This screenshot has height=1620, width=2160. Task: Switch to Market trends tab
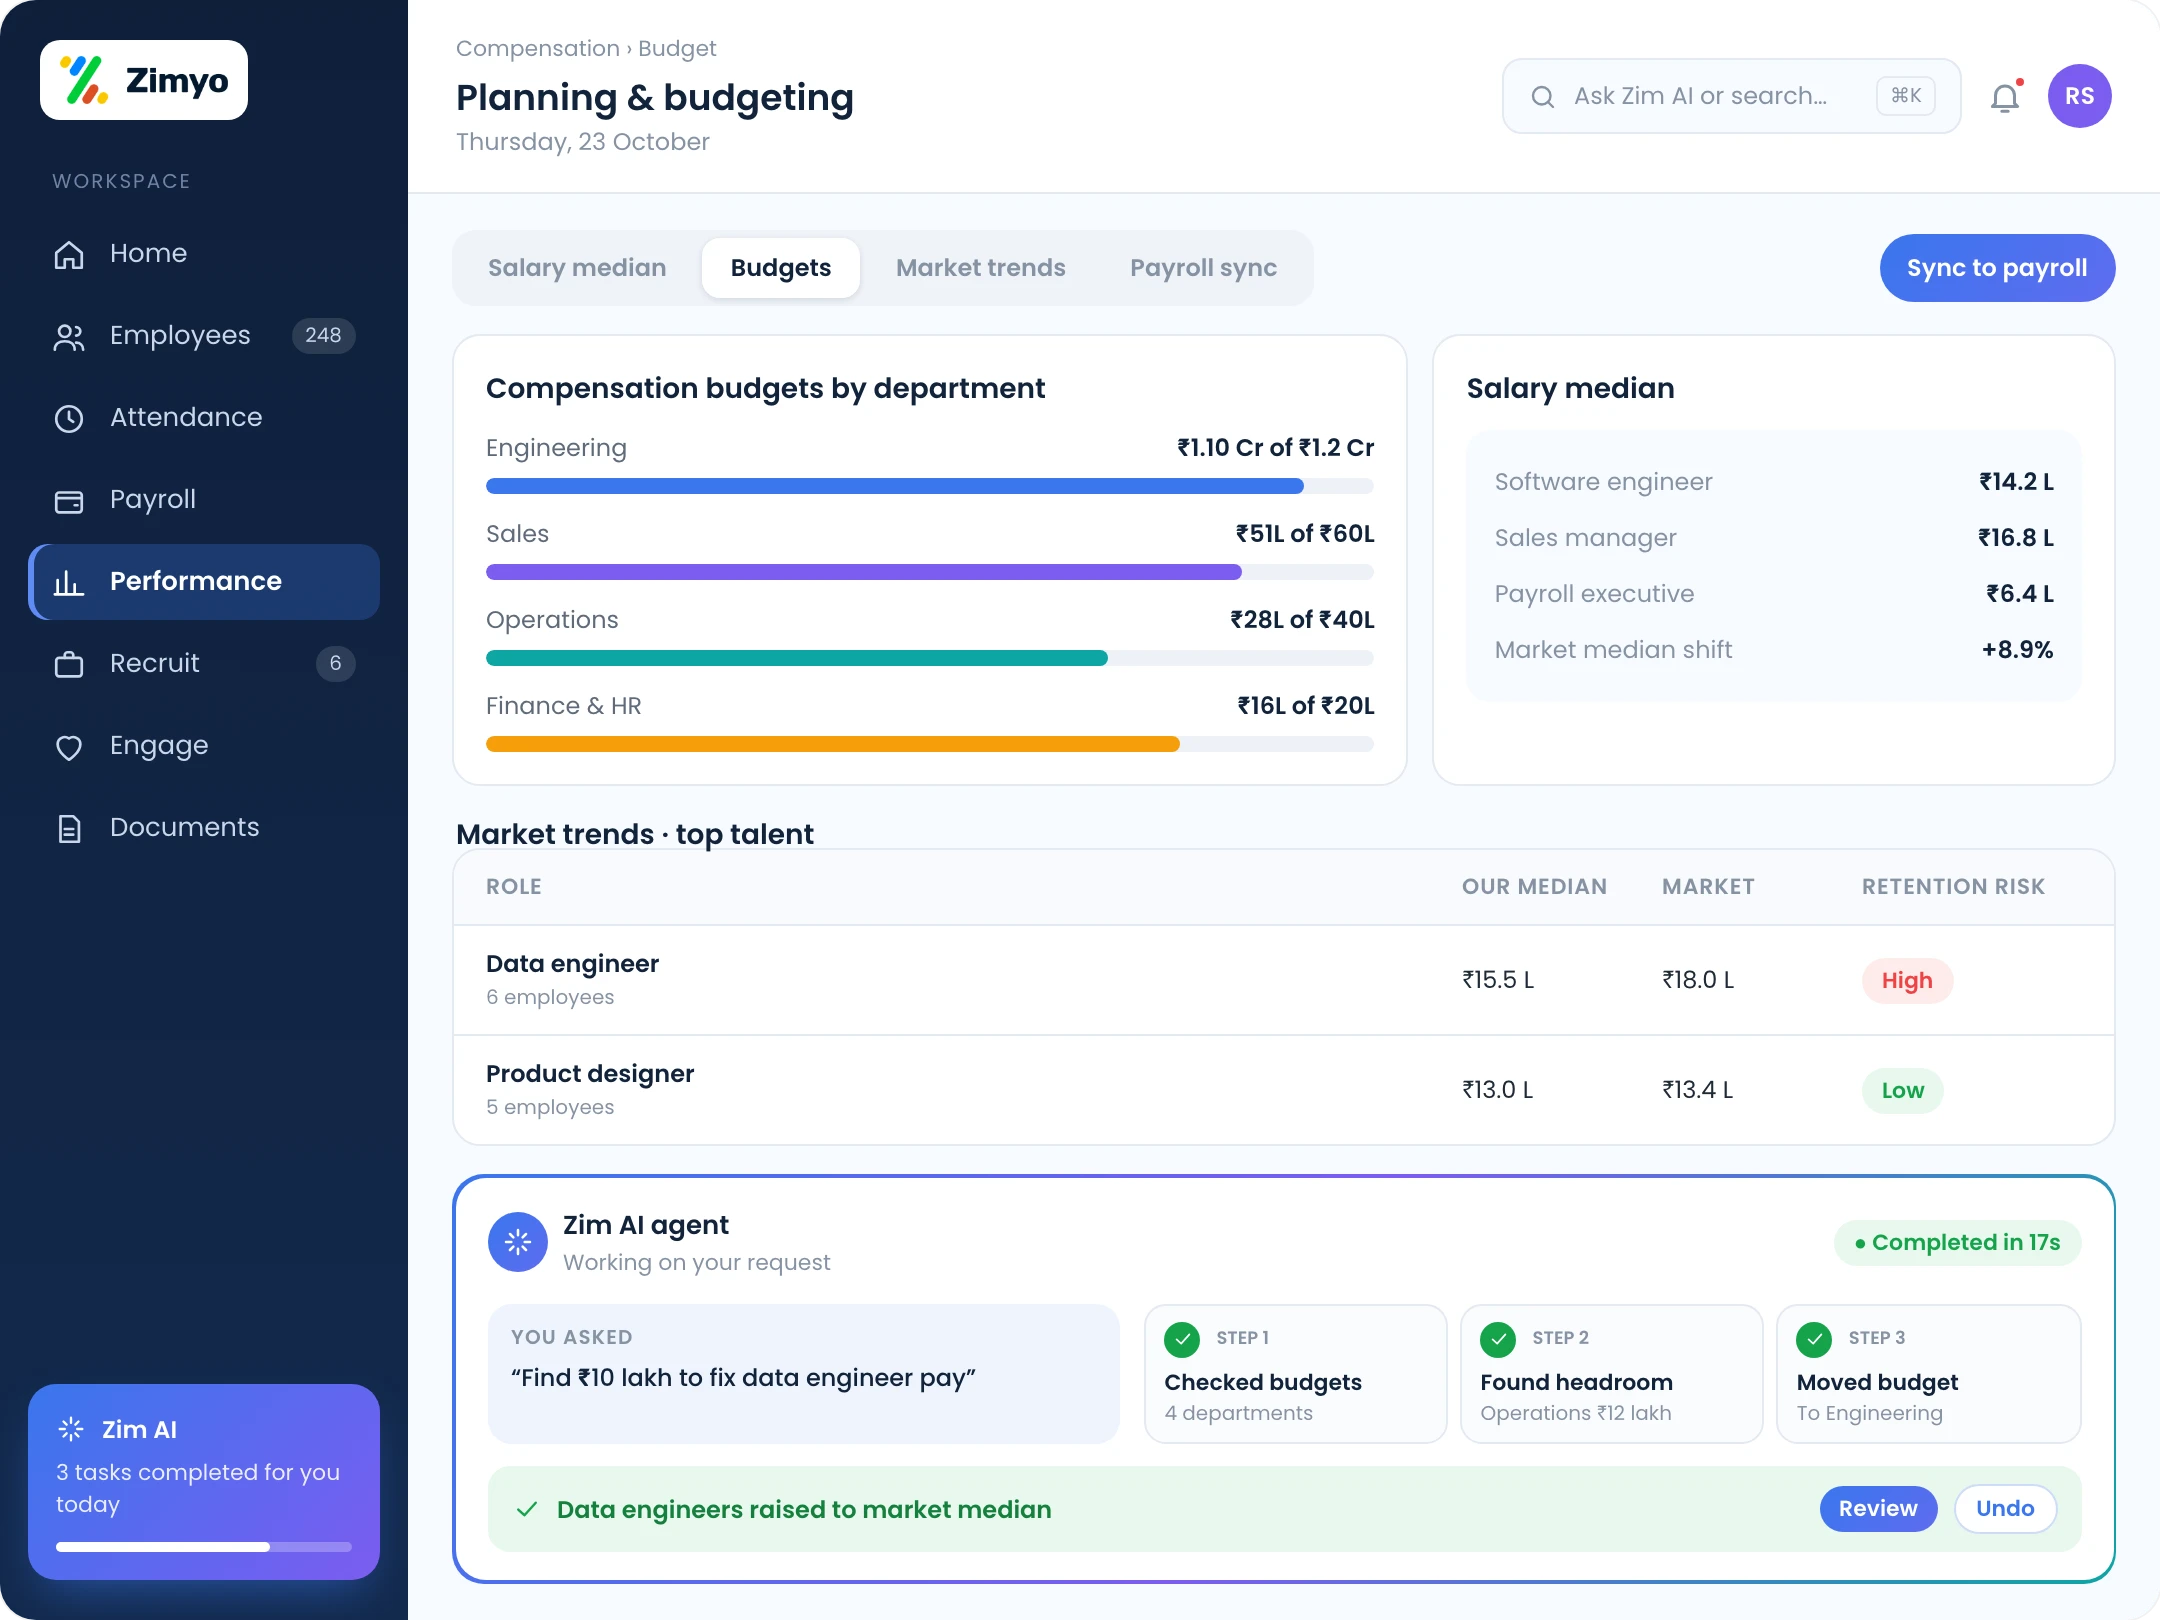coord(981,268)
